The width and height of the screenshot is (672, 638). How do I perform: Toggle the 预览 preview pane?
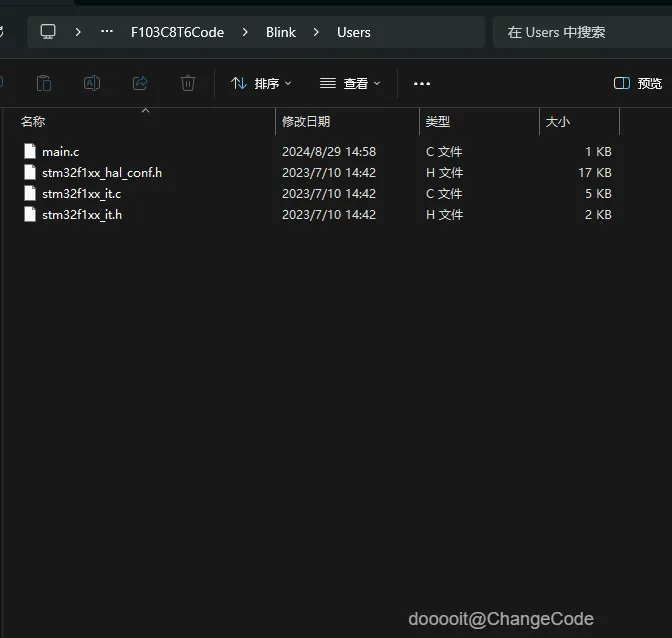[638, 83]
